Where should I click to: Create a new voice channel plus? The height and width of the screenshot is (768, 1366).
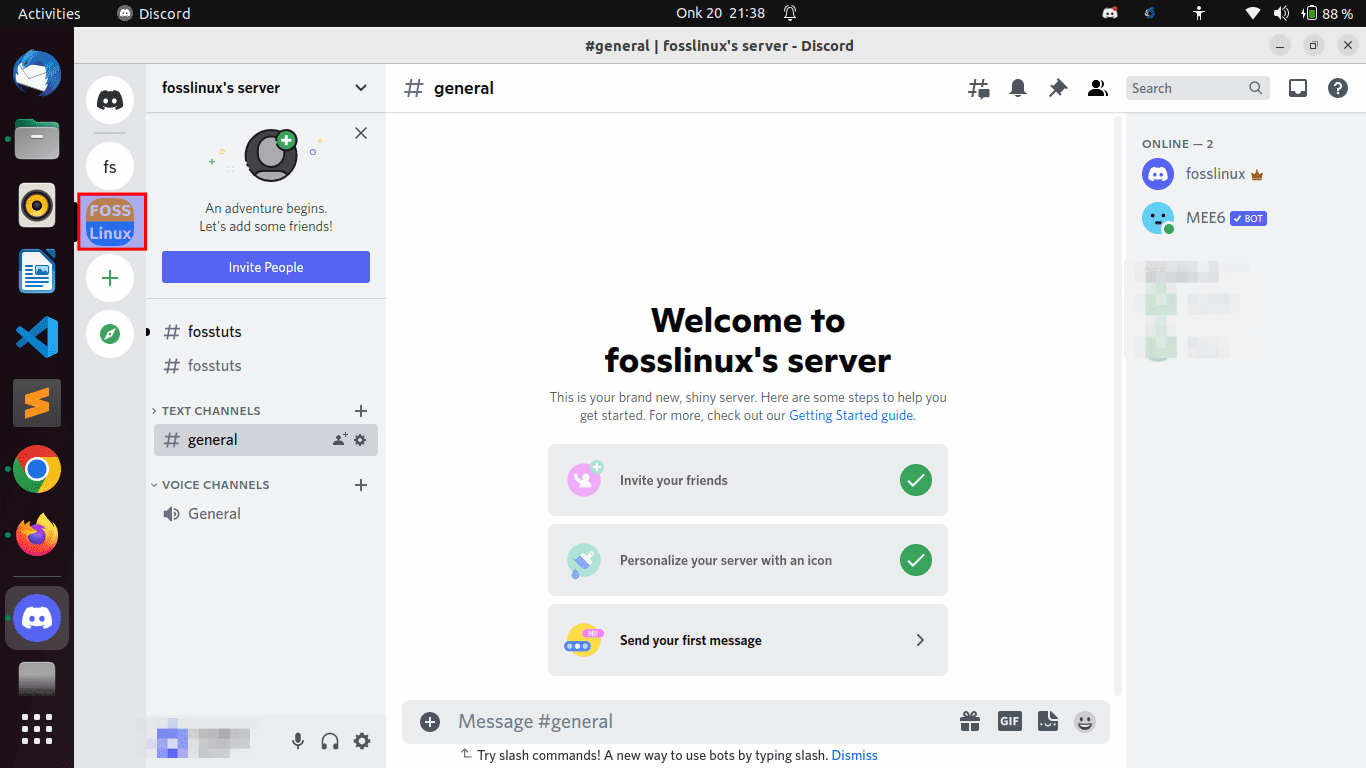coord(361,485)
